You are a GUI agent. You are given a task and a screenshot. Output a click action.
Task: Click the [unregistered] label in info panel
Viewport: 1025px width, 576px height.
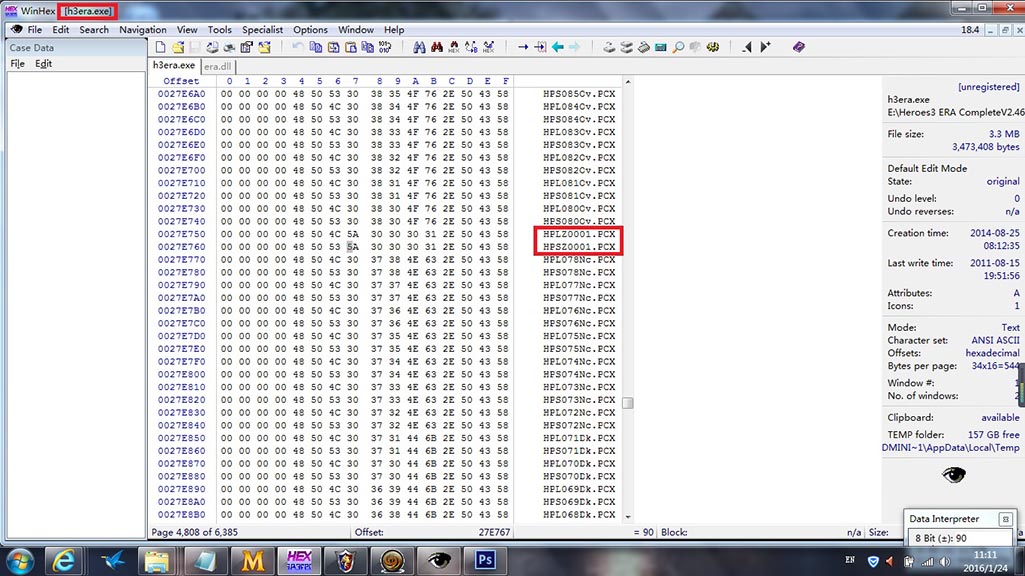pos(988,87)
